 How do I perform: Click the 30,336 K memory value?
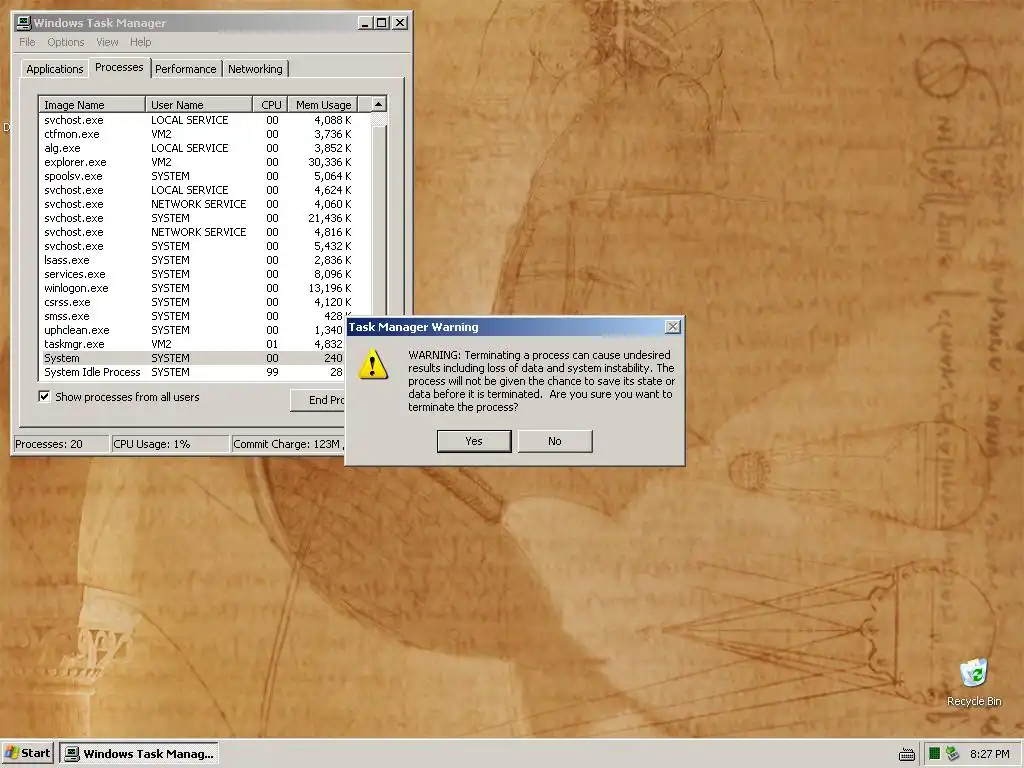[329, 162]
